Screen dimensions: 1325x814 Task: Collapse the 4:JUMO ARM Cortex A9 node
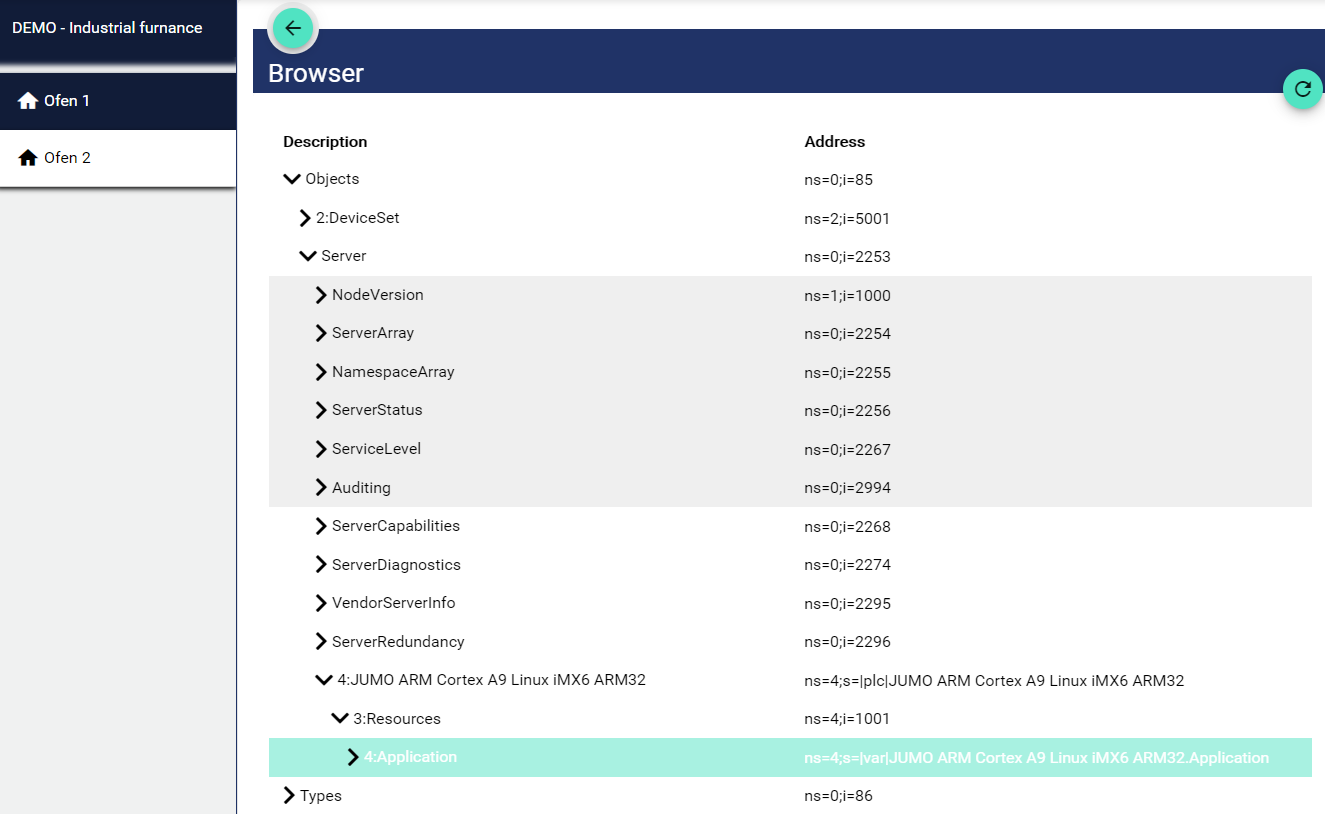pyautogui.click(x=324, y=680)
